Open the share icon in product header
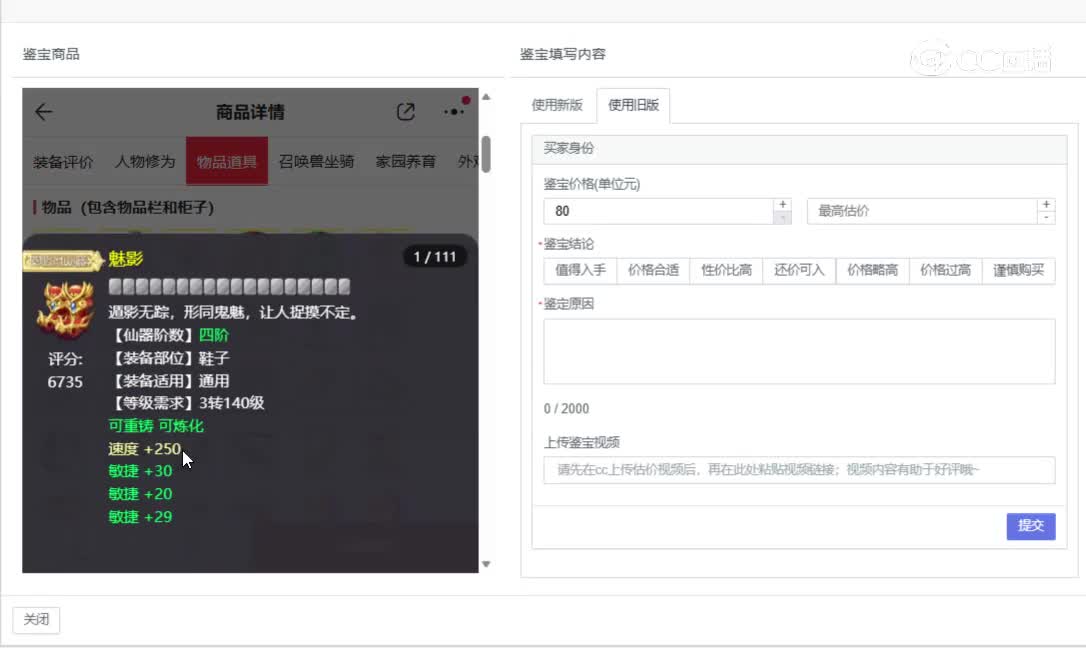1086x650 pixels. [405, 112]
